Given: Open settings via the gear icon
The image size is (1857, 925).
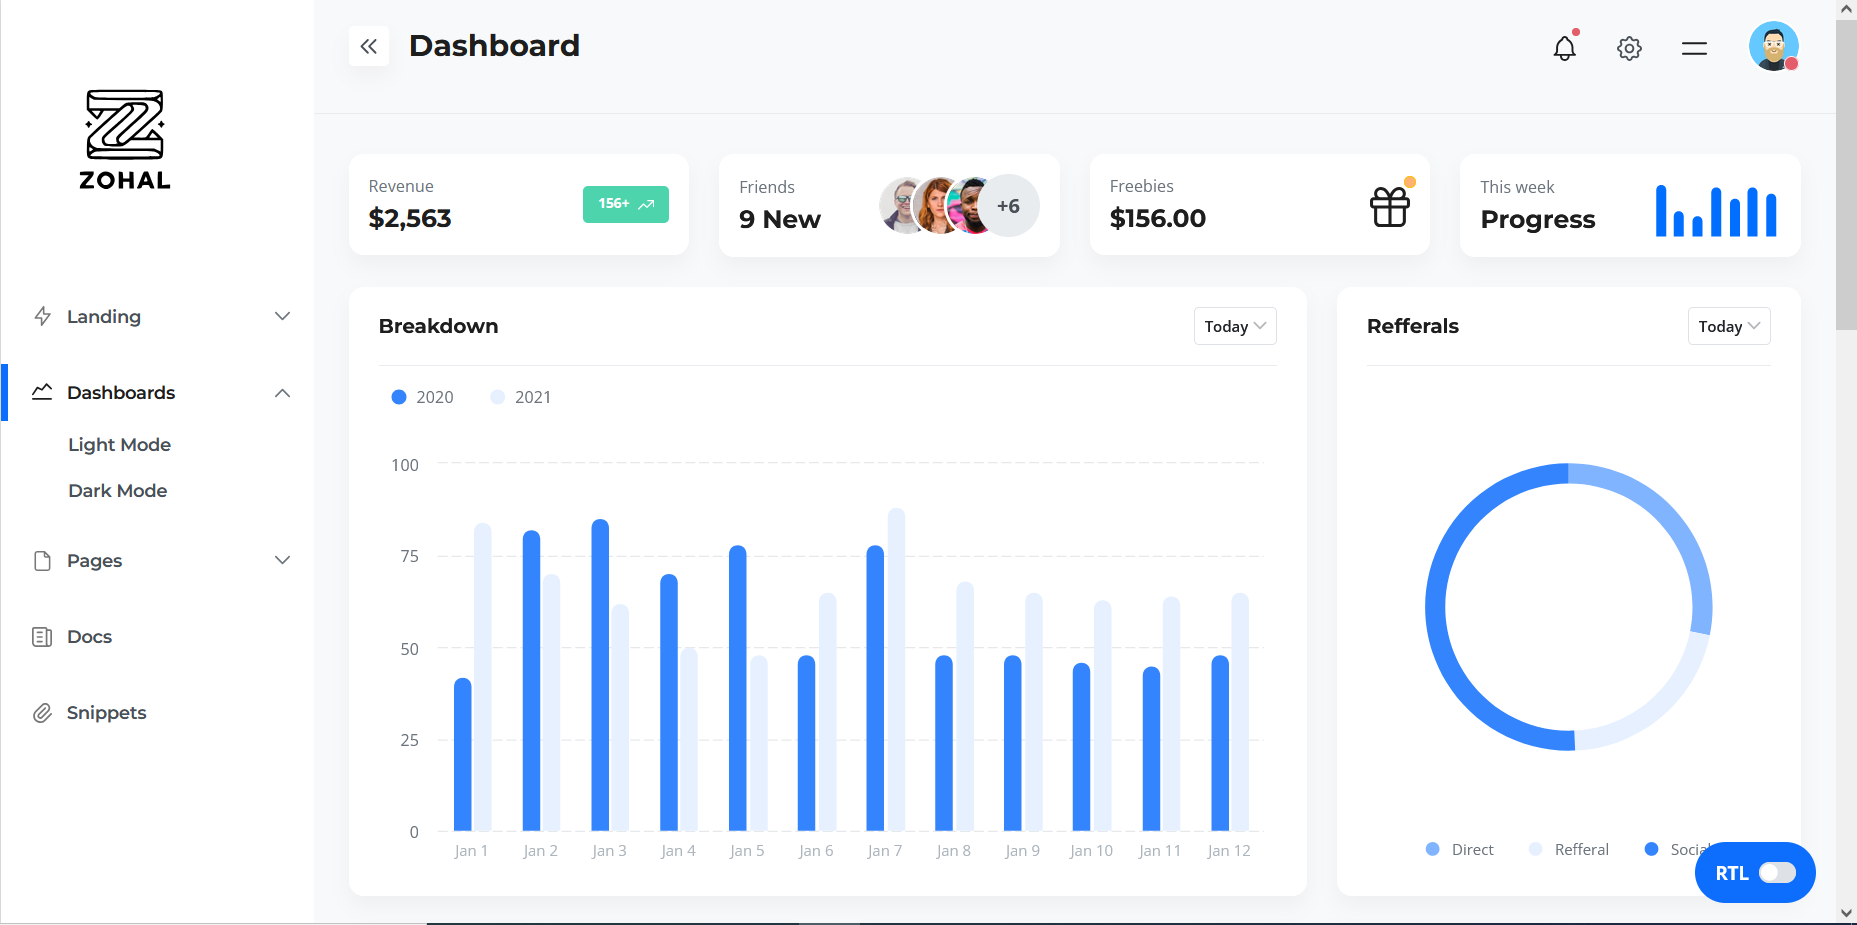Looking at the screenshot, I should point(1629,48).
